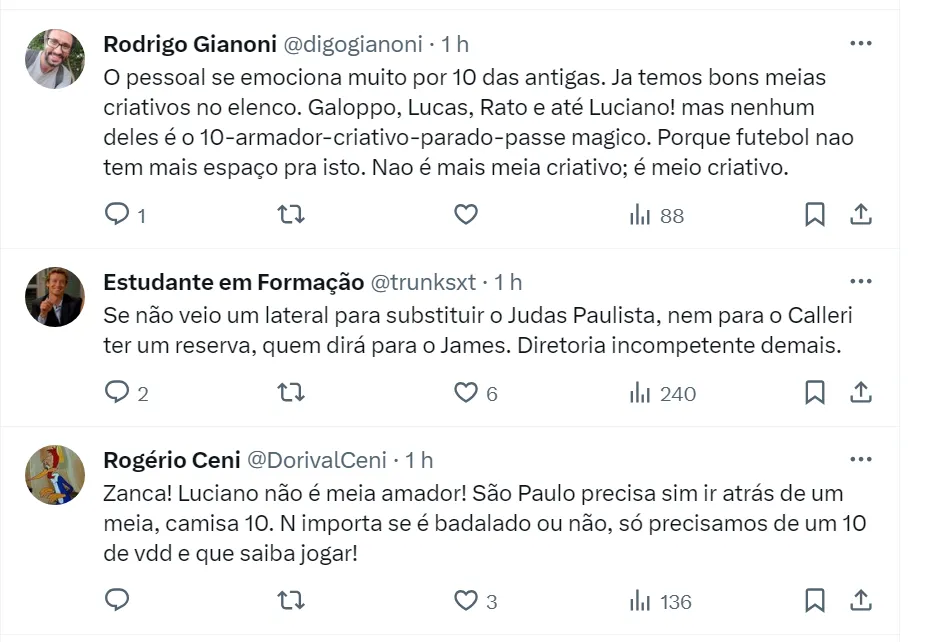Open more options for Rodrigo Gianoni's tweet
Viewport: 925px width, 642px height.
[860, 44]
